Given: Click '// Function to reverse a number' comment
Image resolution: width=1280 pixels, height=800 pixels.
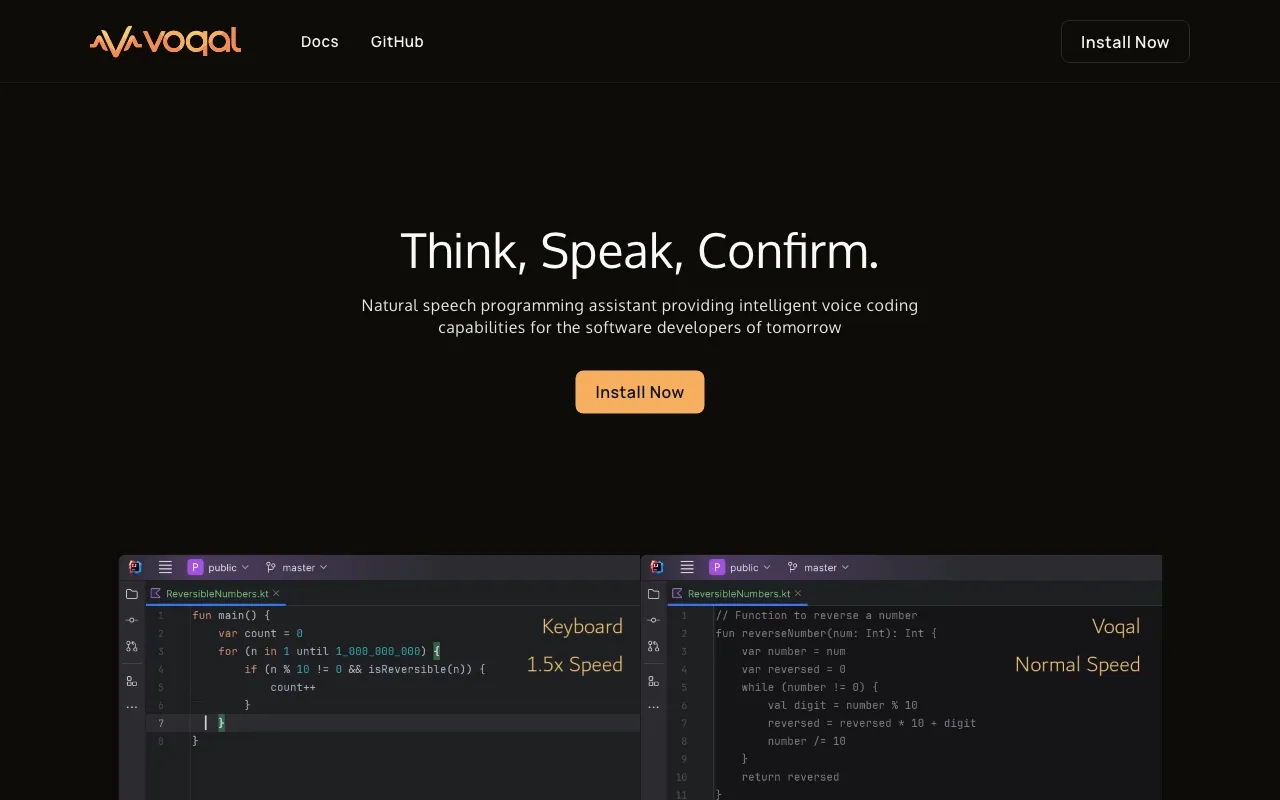Looking at the screenshot, I should [817, 615].
